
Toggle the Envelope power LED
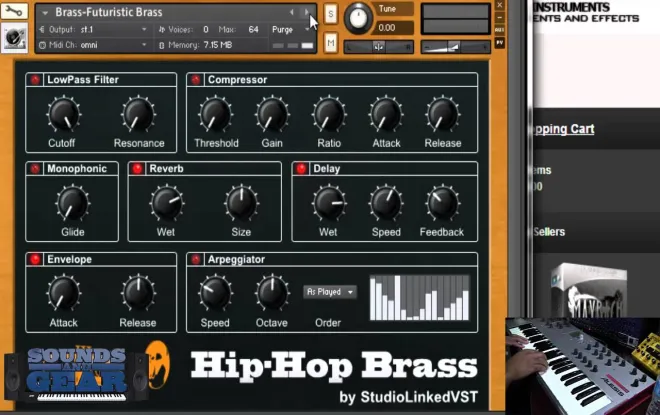coord(35,259)
